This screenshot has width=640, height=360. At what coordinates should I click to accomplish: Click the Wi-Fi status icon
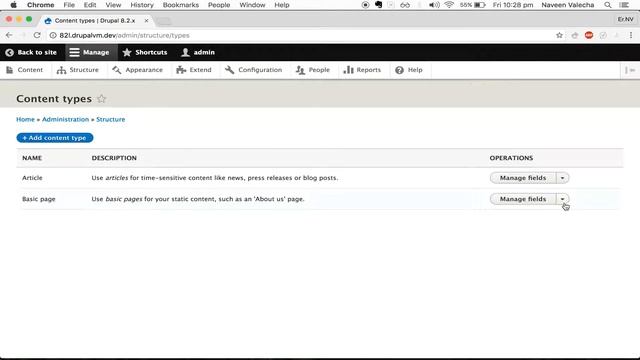tap(449, 5)
